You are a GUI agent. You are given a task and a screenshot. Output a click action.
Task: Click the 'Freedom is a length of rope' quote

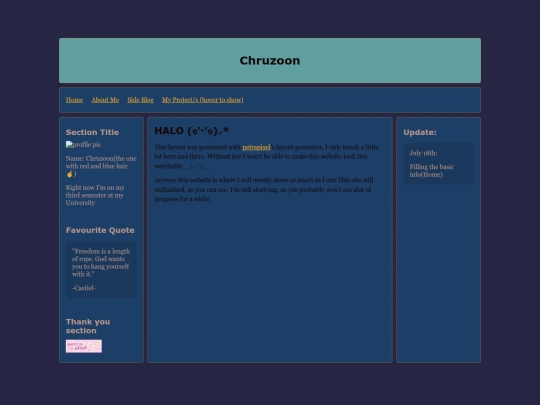point(101,263)
